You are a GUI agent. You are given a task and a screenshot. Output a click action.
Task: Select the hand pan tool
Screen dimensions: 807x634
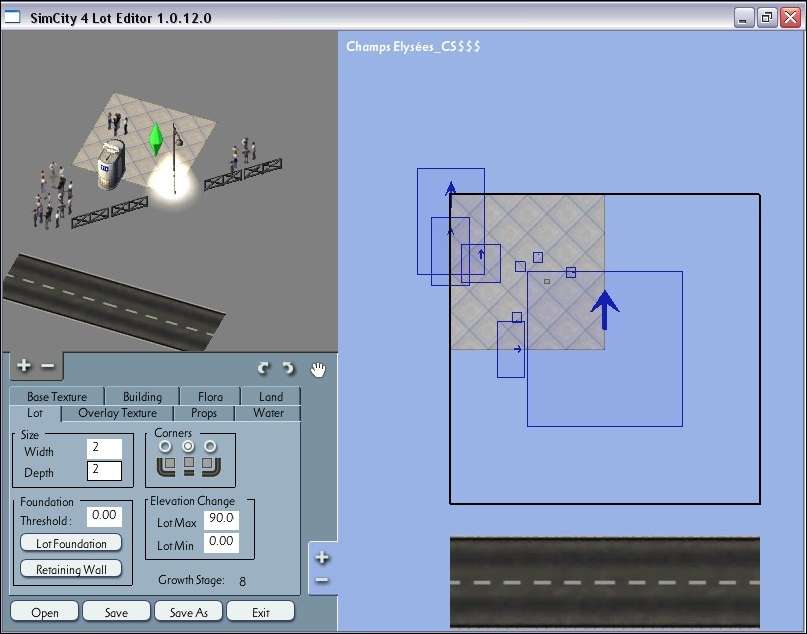(x=318, y=369)
